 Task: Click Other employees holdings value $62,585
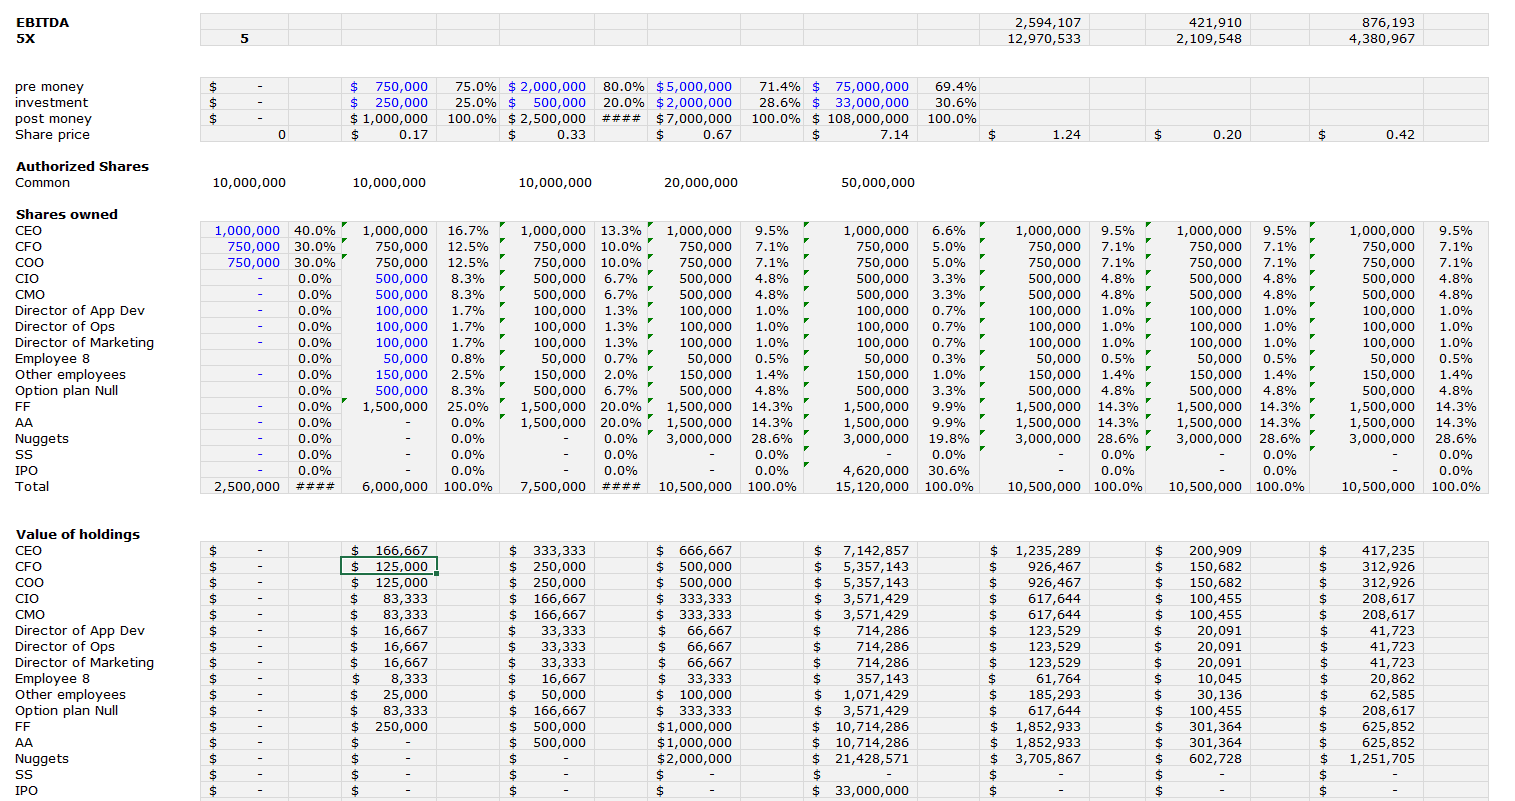pos(1366,695)
